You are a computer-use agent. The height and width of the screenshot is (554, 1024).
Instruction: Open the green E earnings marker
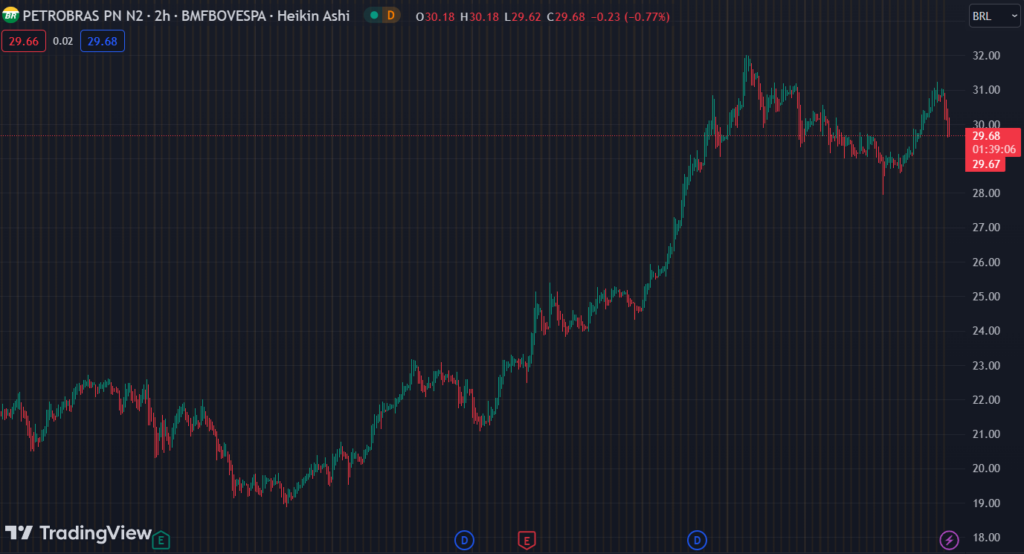coord(161,540)
